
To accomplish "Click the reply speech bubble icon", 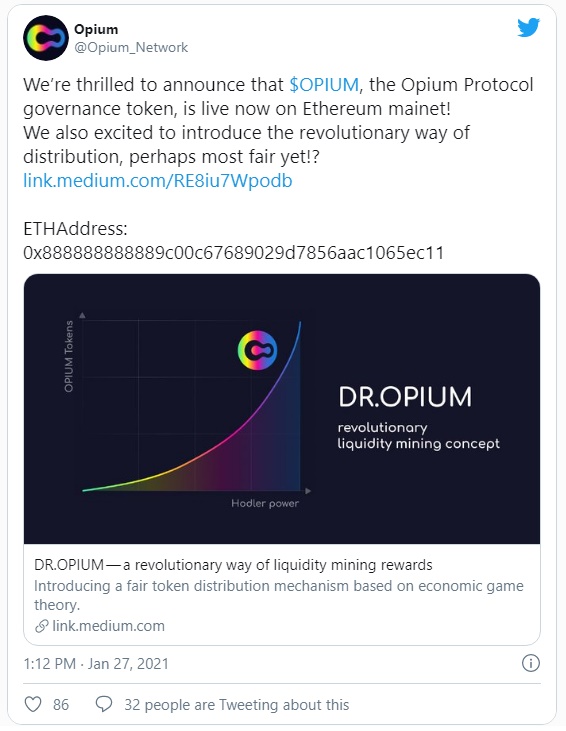I will pos(104,704).
